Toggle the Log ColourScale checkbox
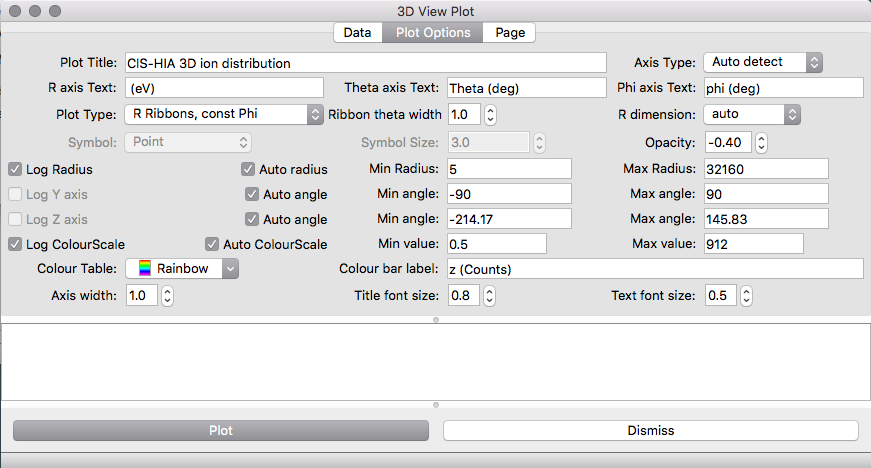The width and height of the screenshot is (871, 468). [16, 244]
